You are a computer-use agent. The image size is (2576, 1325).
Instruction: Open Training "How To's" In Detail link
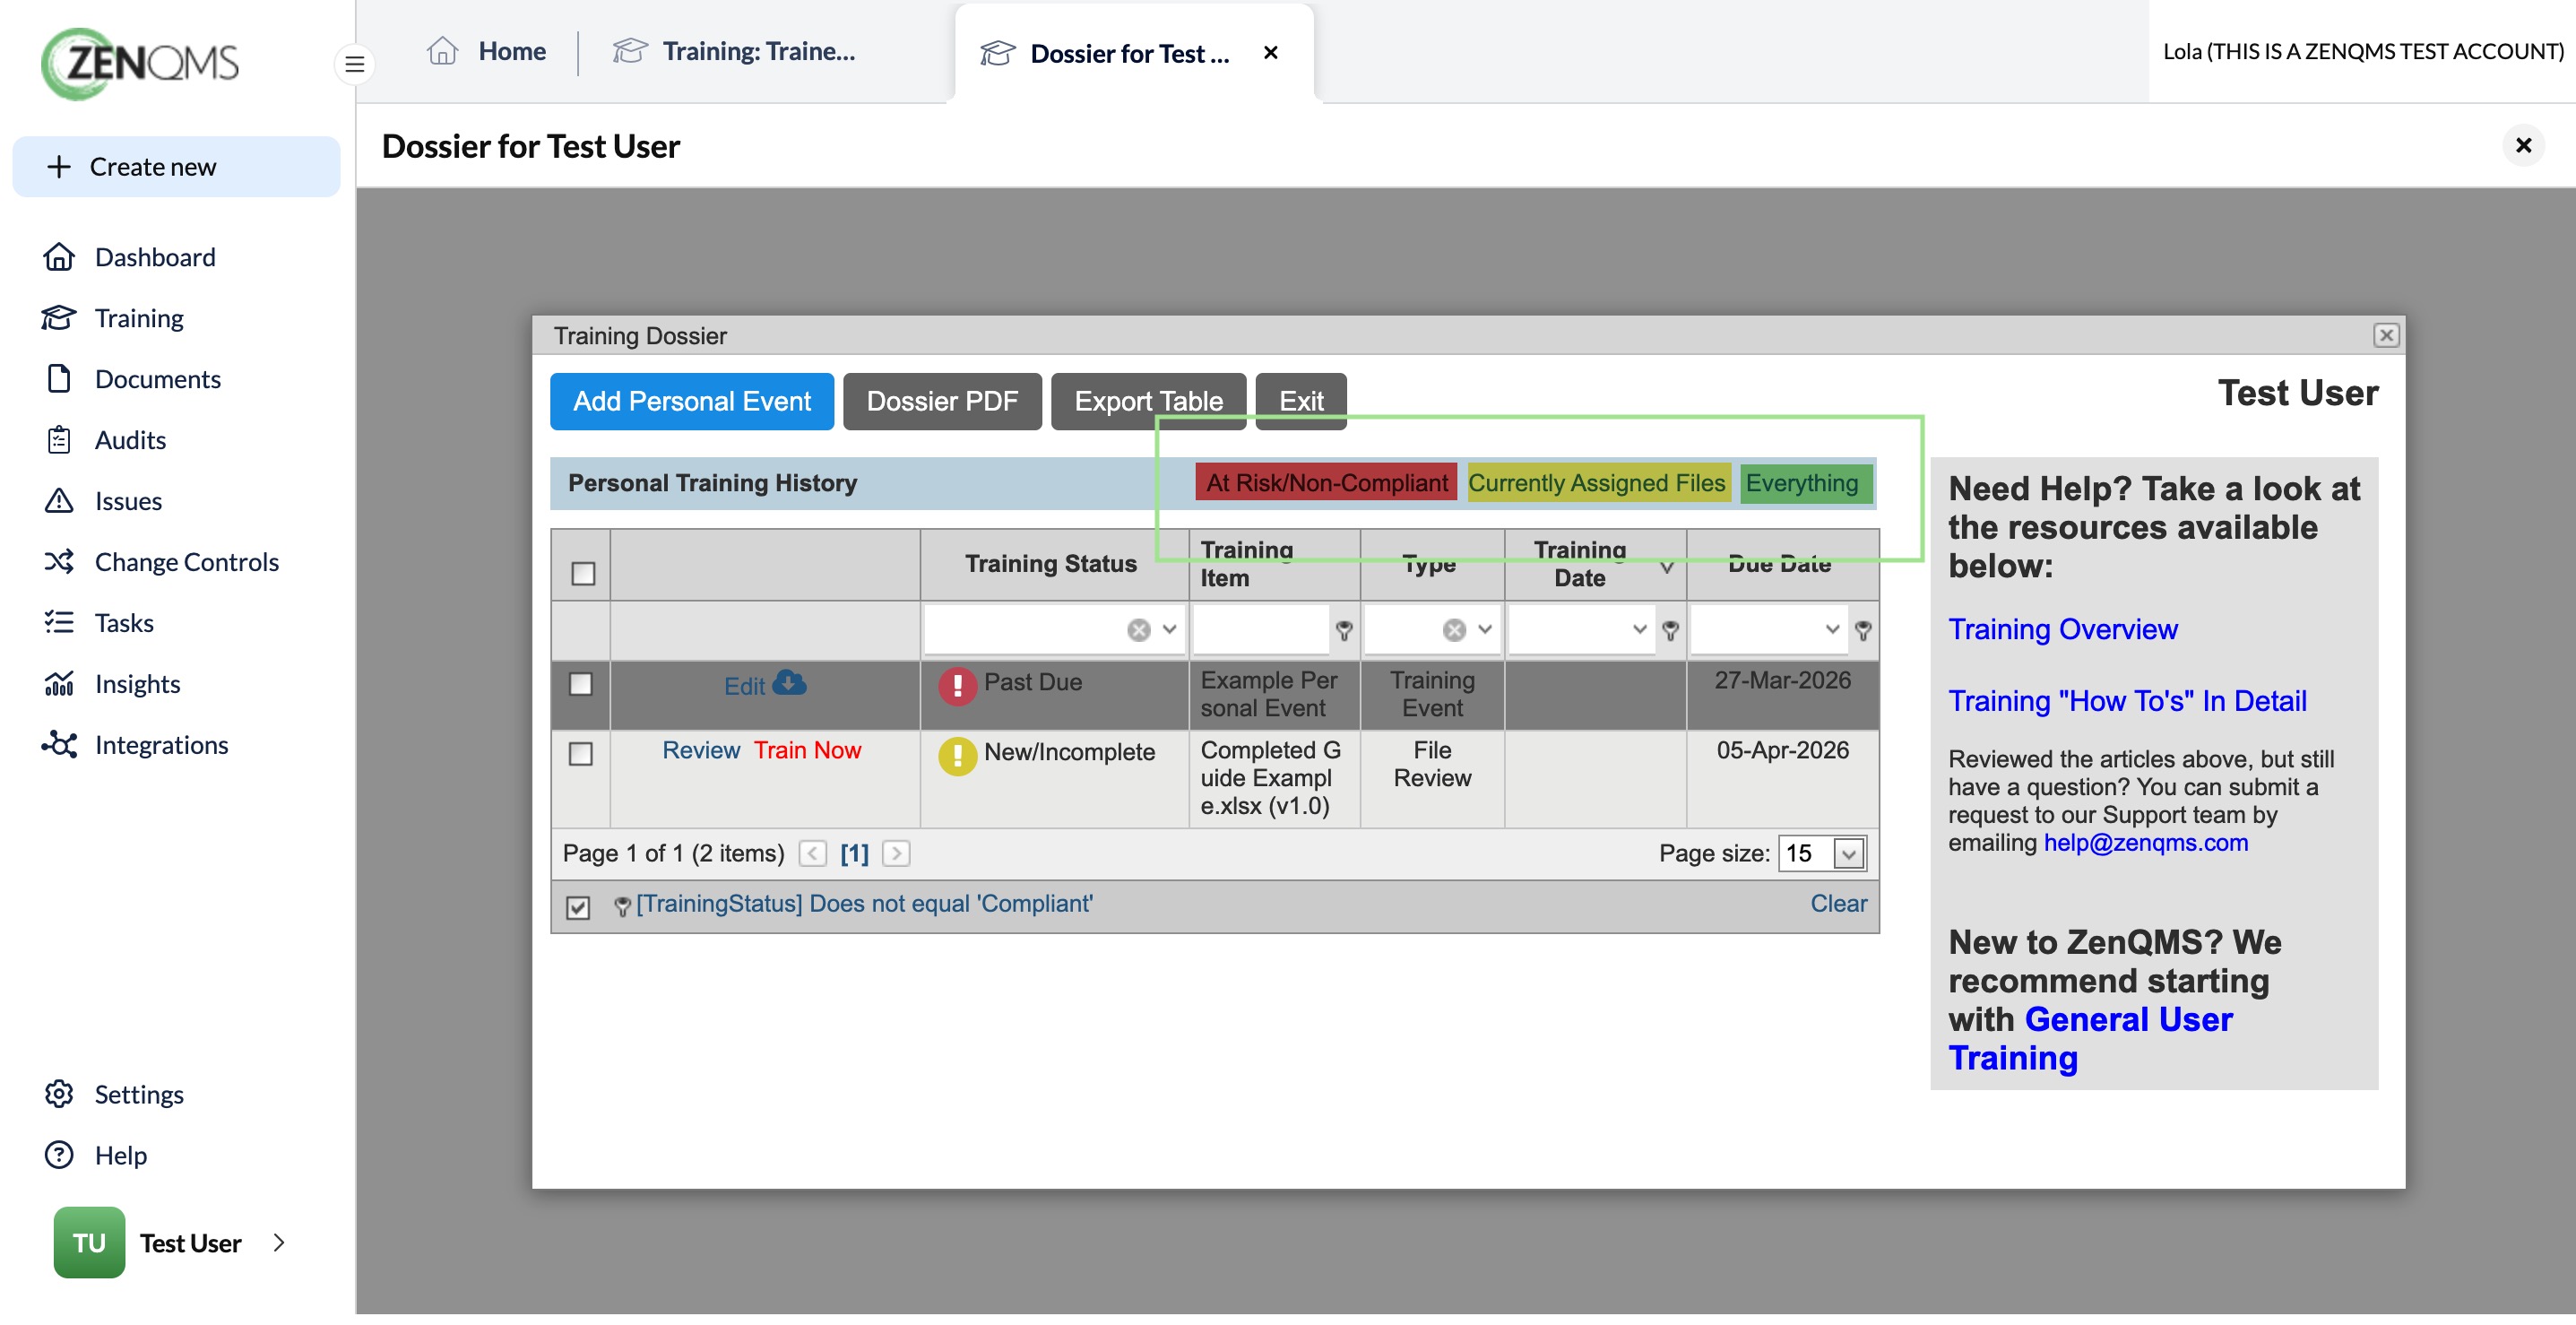[2127, 701]
